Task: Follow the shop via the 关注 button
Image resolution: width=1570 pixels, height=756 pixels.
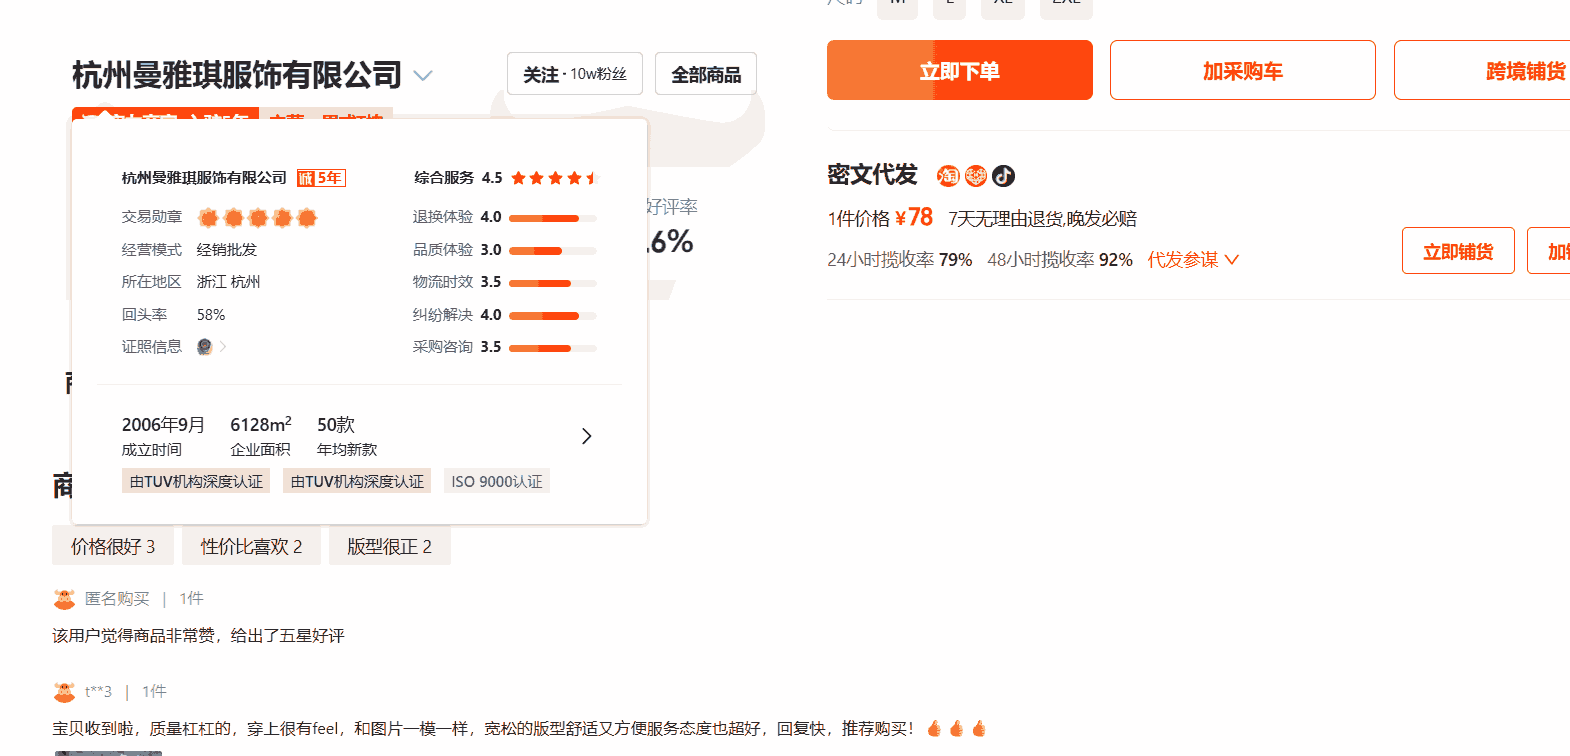Action: pyautogui.click(x=574, y=74)
